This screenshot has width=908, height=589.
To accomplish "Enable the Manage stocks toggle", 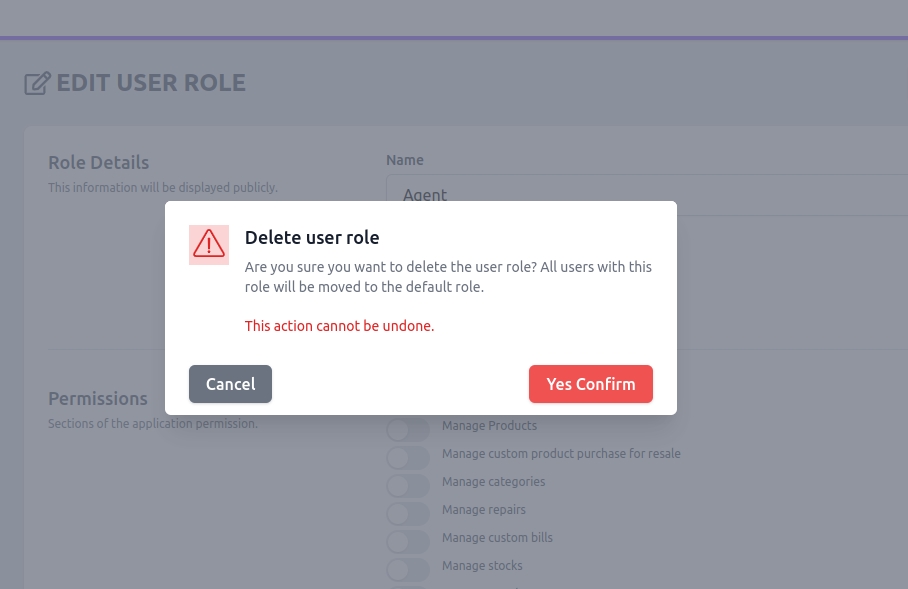I will [407, 570].
